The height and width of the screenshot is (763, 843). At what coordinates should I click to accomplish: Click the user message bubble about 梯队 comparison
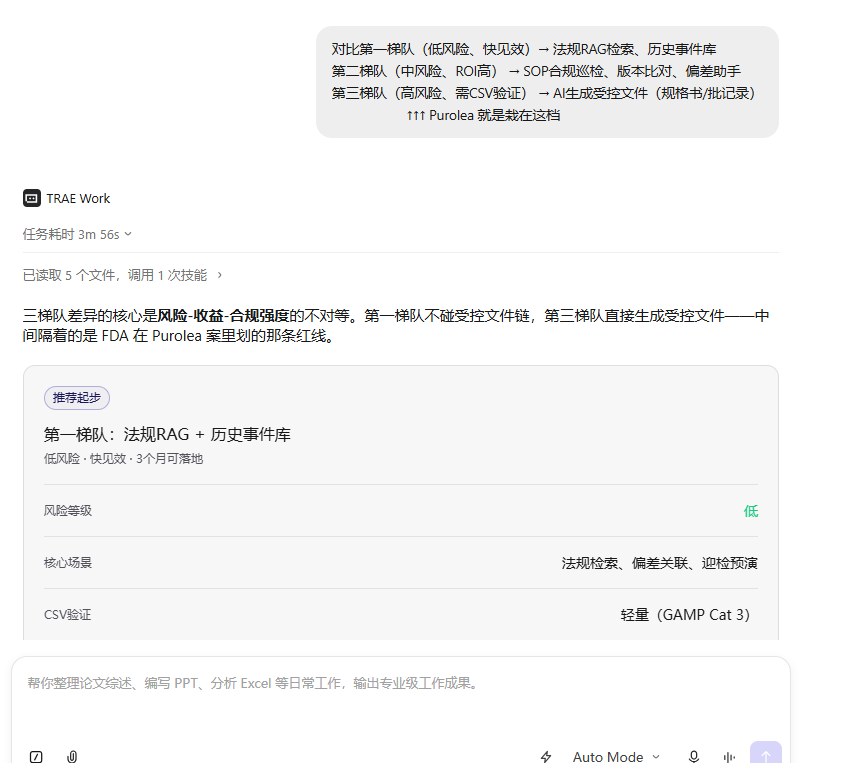coord(547,82)
